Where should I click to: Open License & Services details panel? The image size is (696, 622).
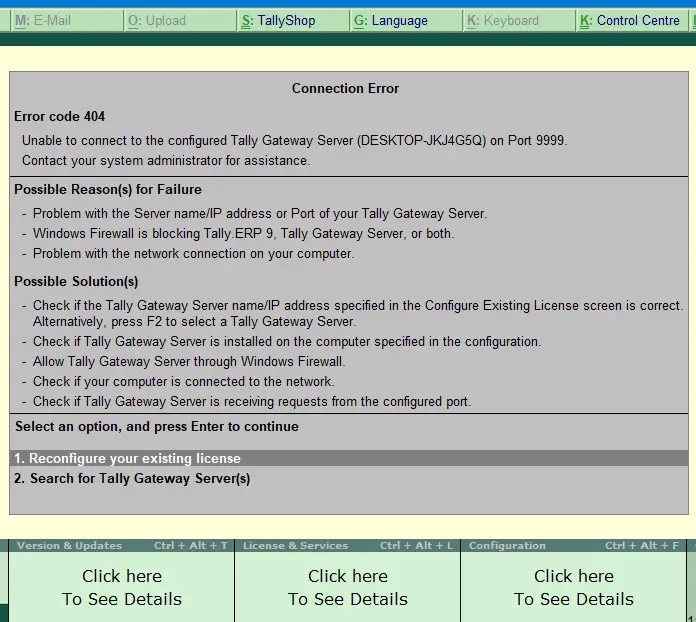pos(348,587)
